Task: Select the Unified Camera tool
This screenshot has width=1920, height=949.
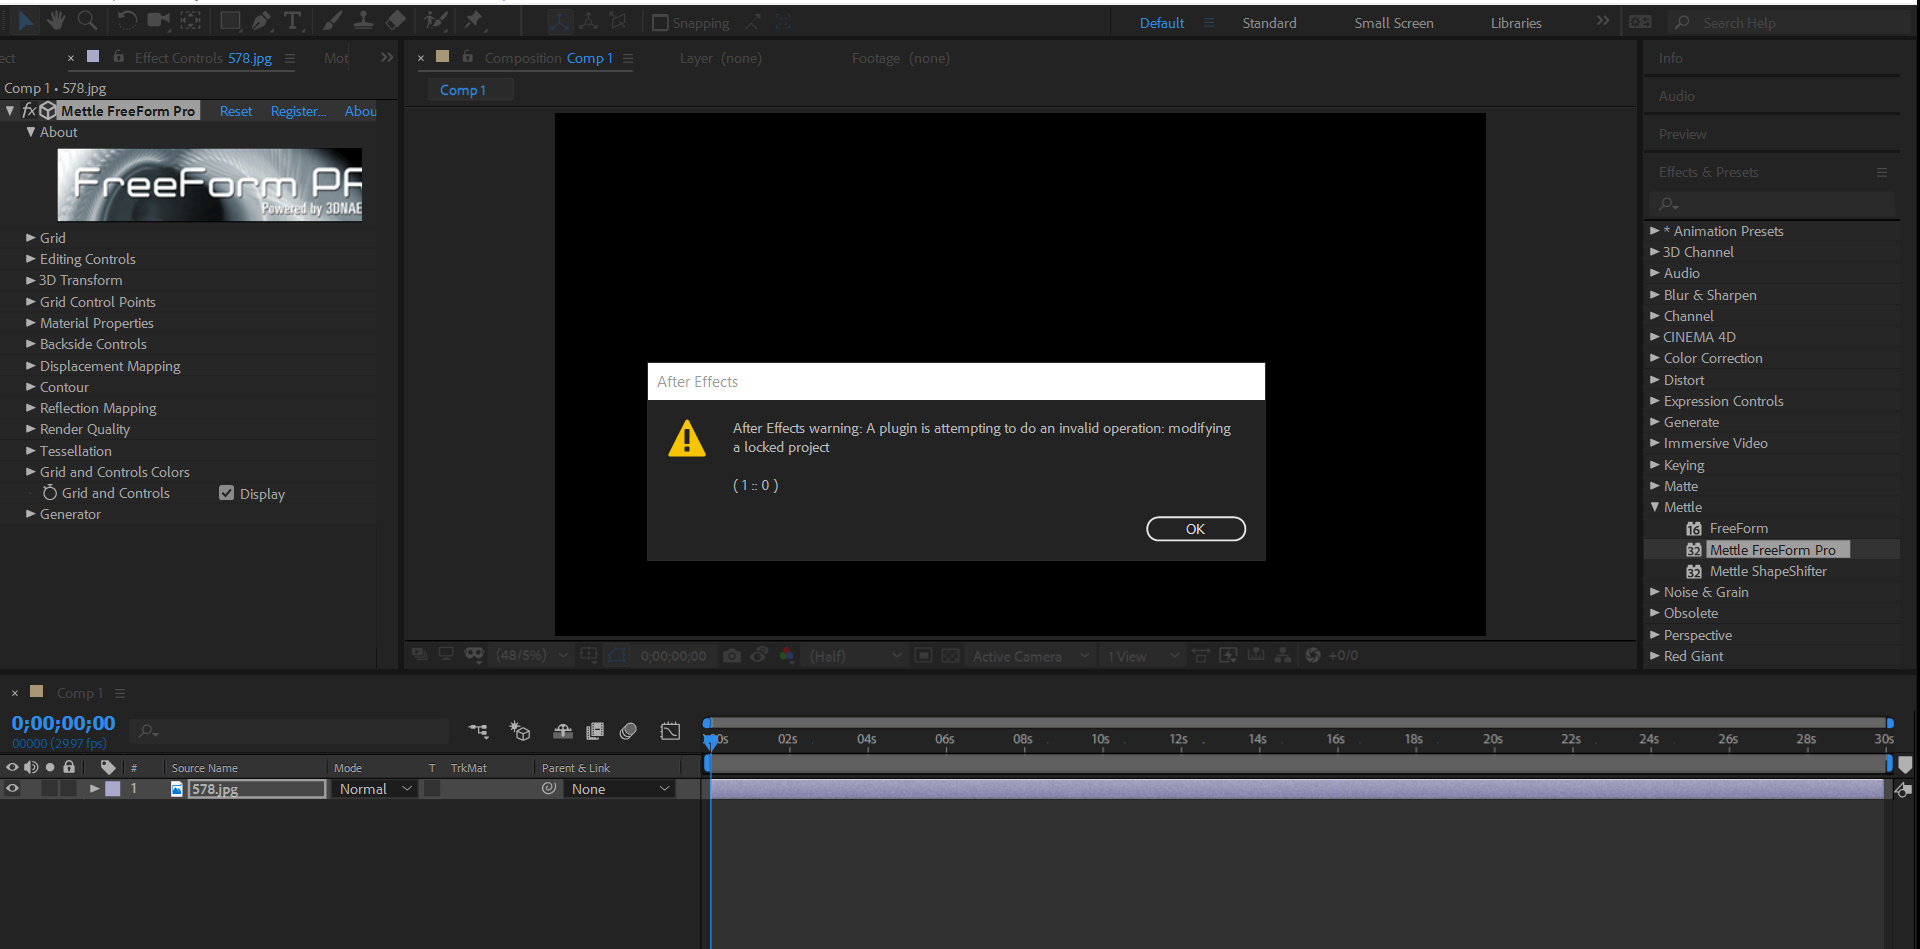Action: point(158,20)
